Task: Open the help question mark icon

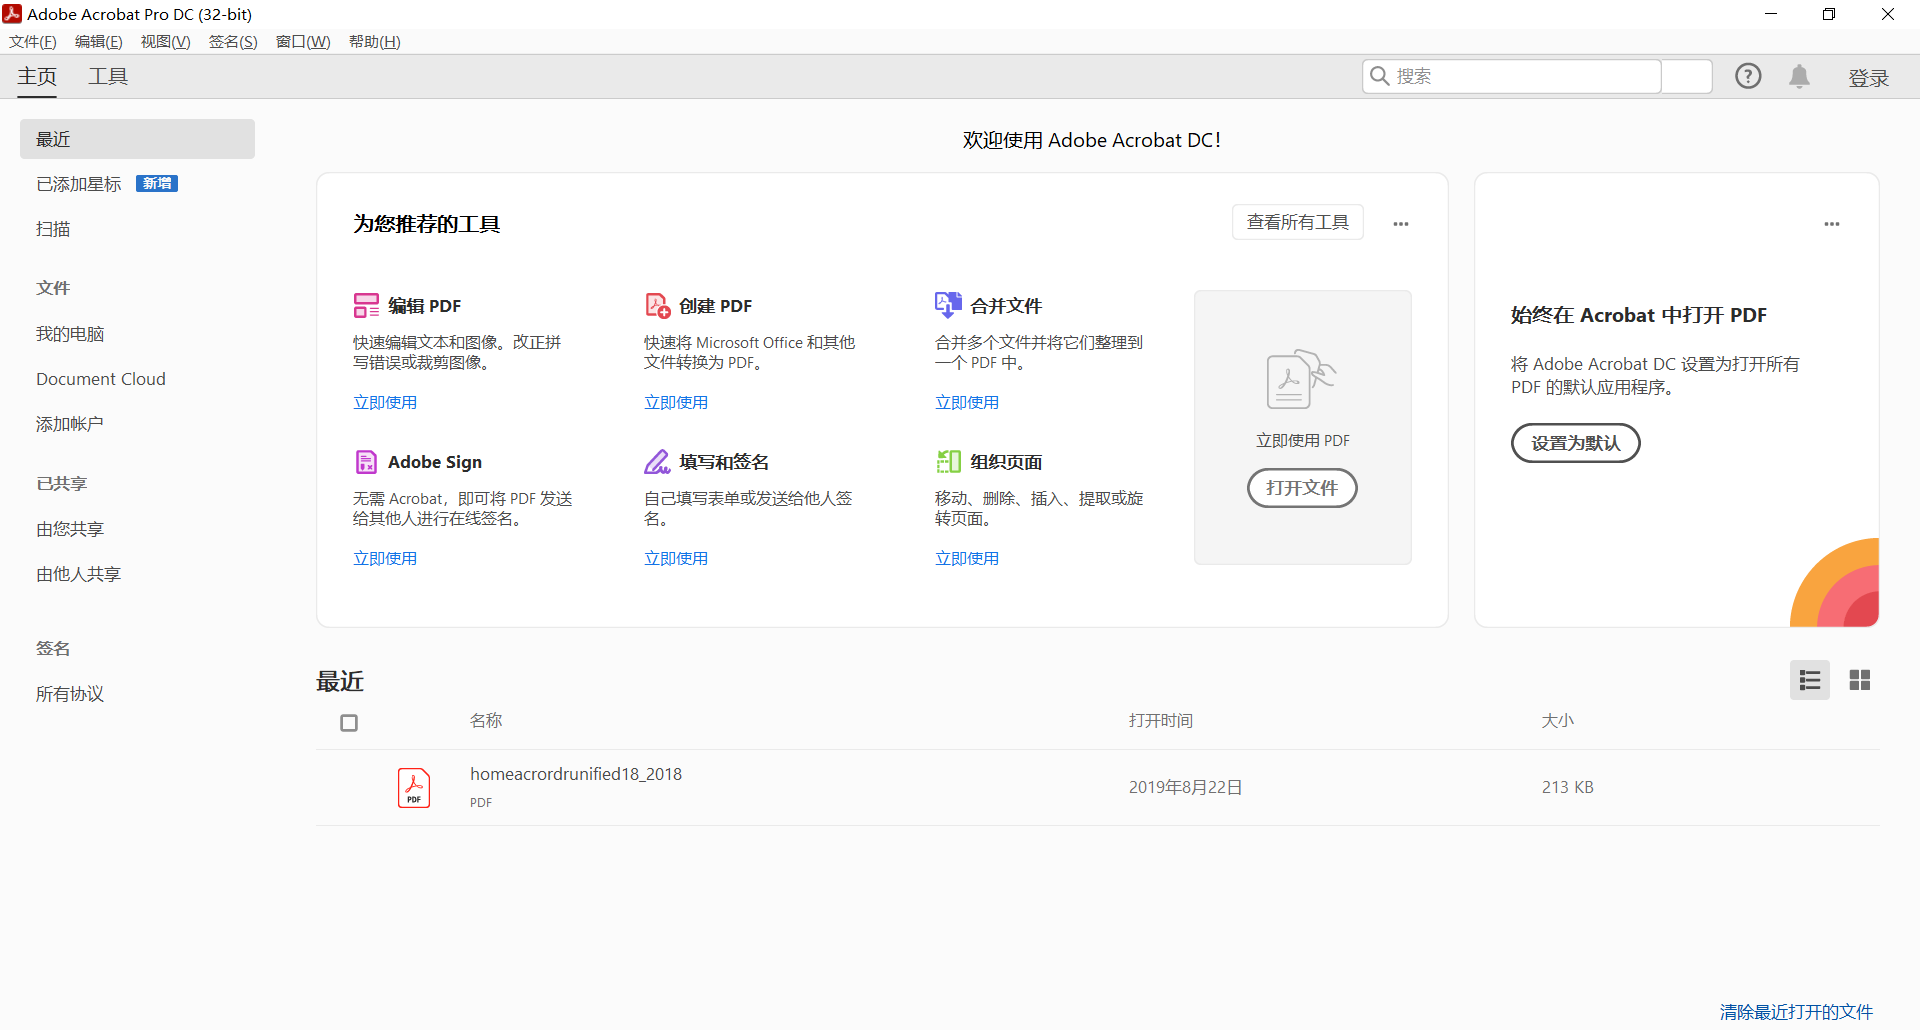Action: point(1748,76)
